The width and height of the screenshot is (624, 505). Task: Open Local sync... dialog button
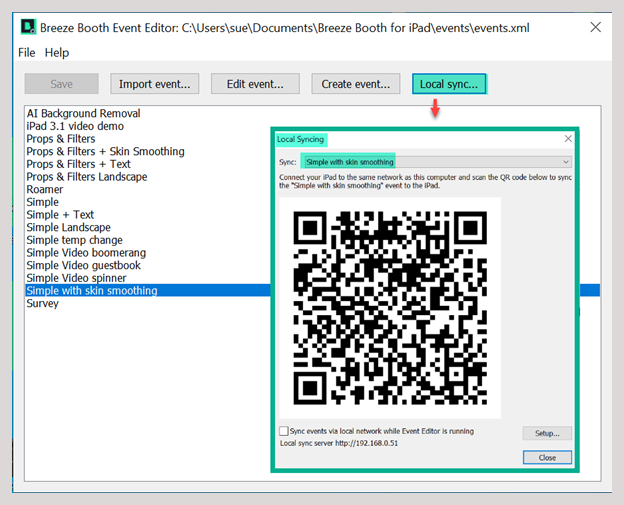(x=449, y=84)
